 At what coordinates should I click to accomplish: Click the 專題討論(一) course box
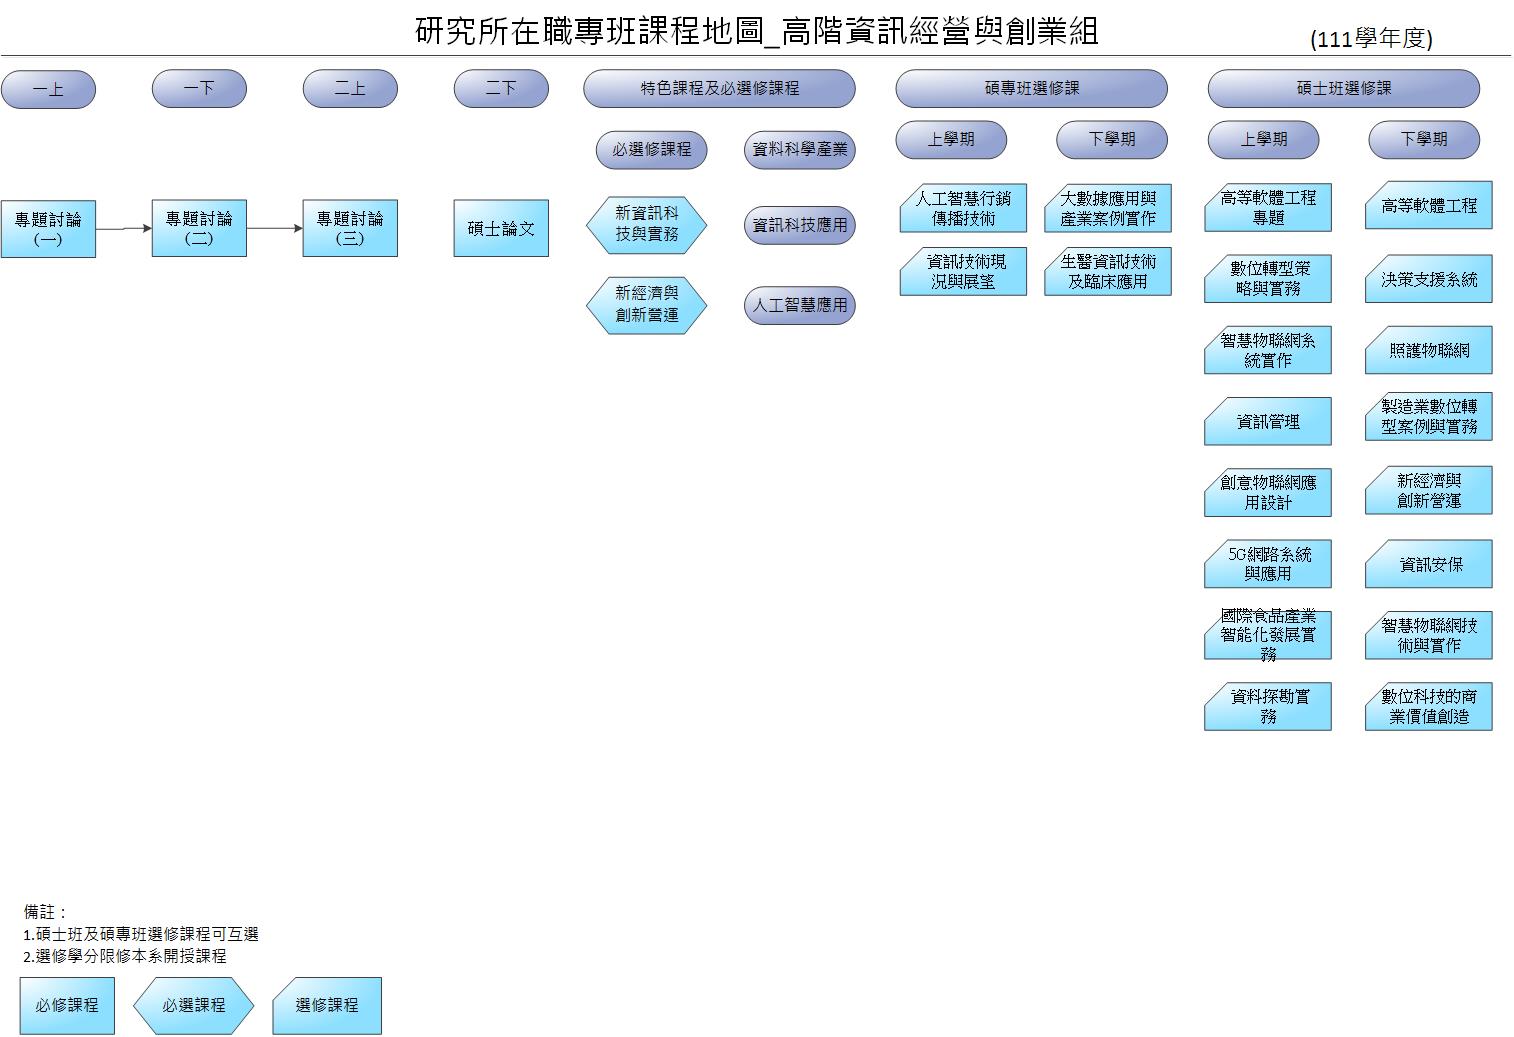[x=48, y=229]
